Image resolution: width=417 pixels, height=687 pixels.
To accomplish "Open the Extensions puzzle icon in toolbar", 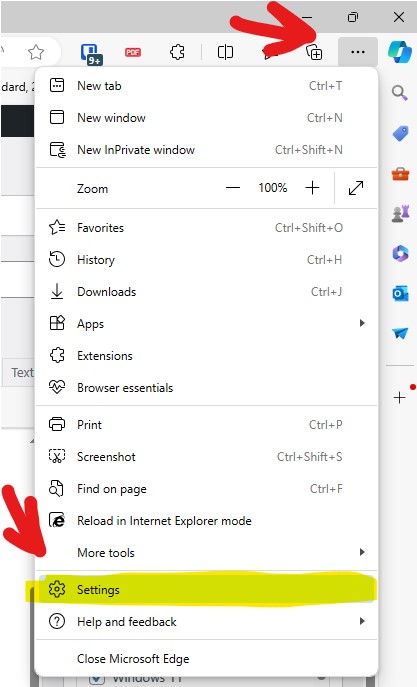I will (x=177, y=53).
